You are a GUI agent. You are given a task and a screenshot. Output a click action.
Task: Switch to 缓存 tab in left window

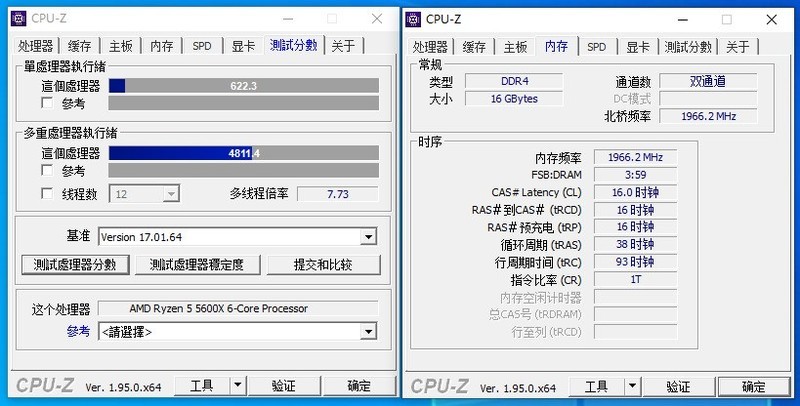80,46
